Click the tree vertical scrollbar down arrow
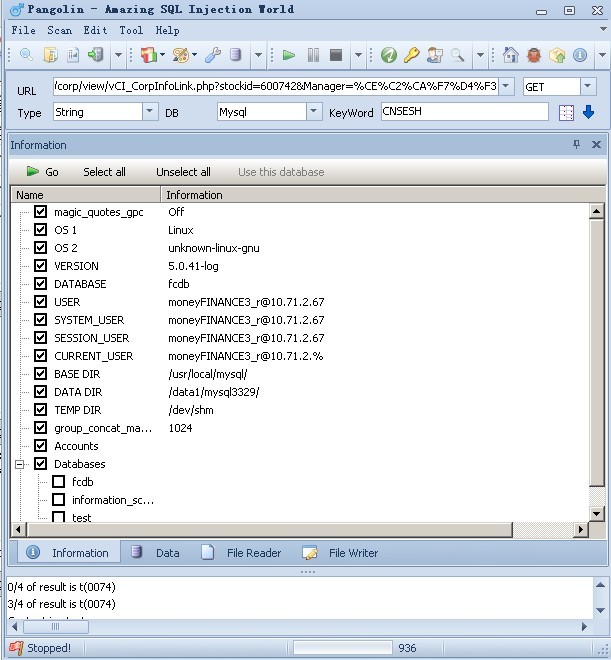This screenshot has width=611, height=660. (596, 514)
